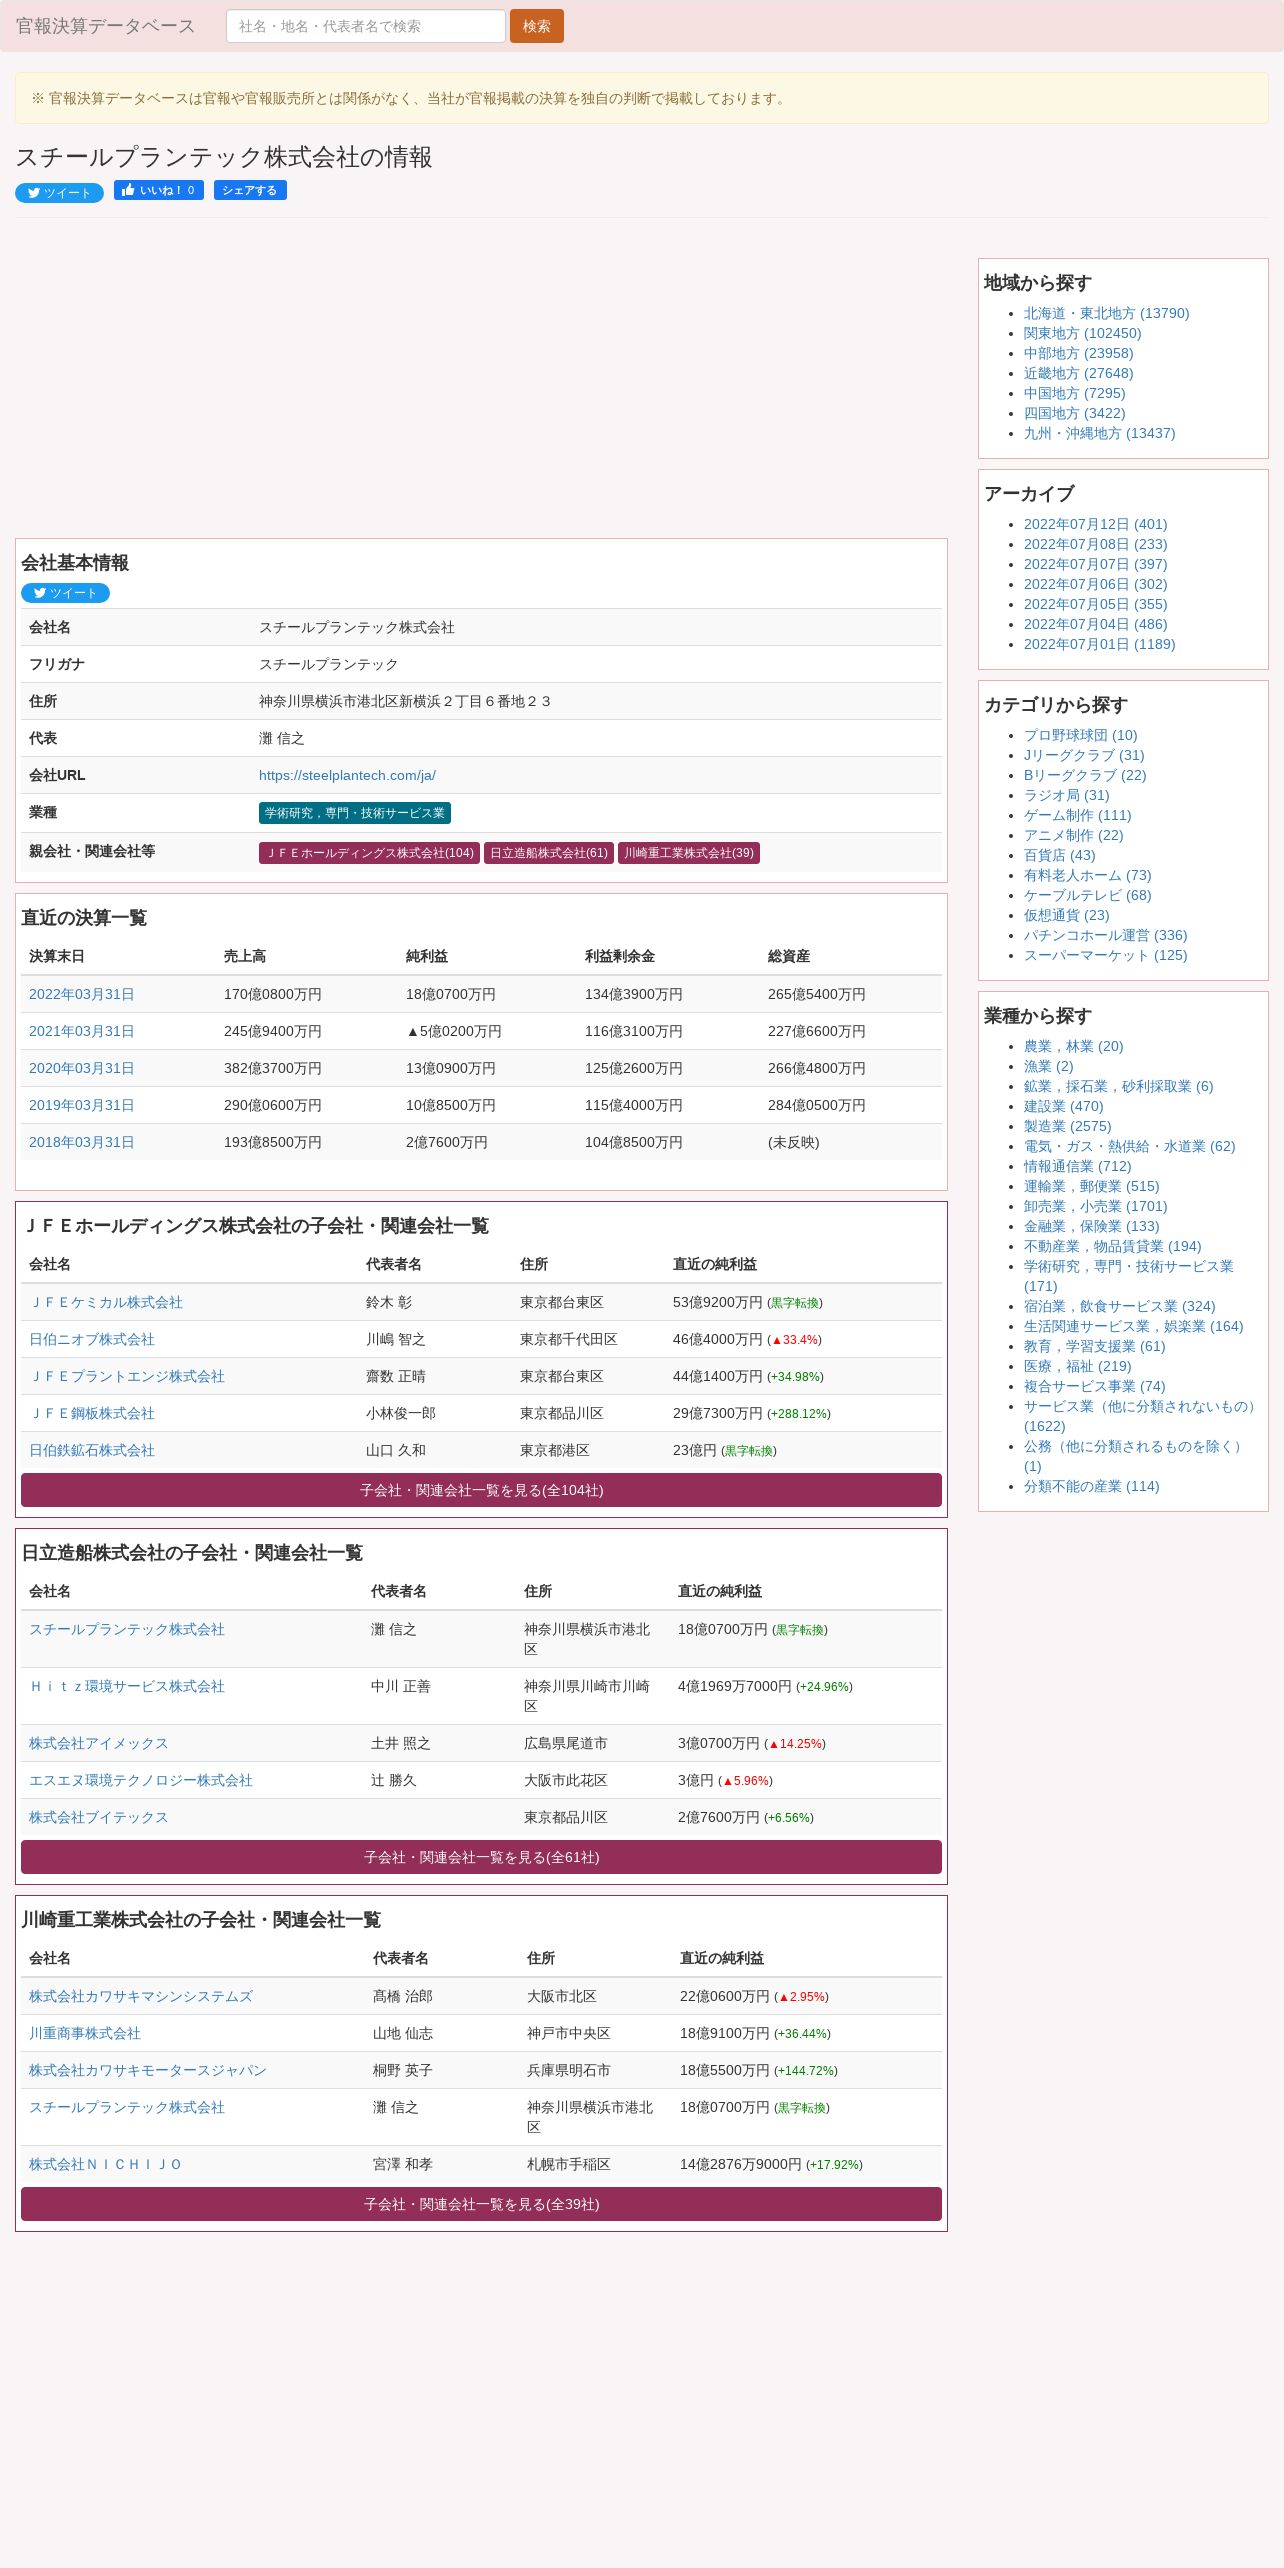
Task: Open the 川崎重工業株式会社(39) parent tag
Action: [x=689, y=853]
